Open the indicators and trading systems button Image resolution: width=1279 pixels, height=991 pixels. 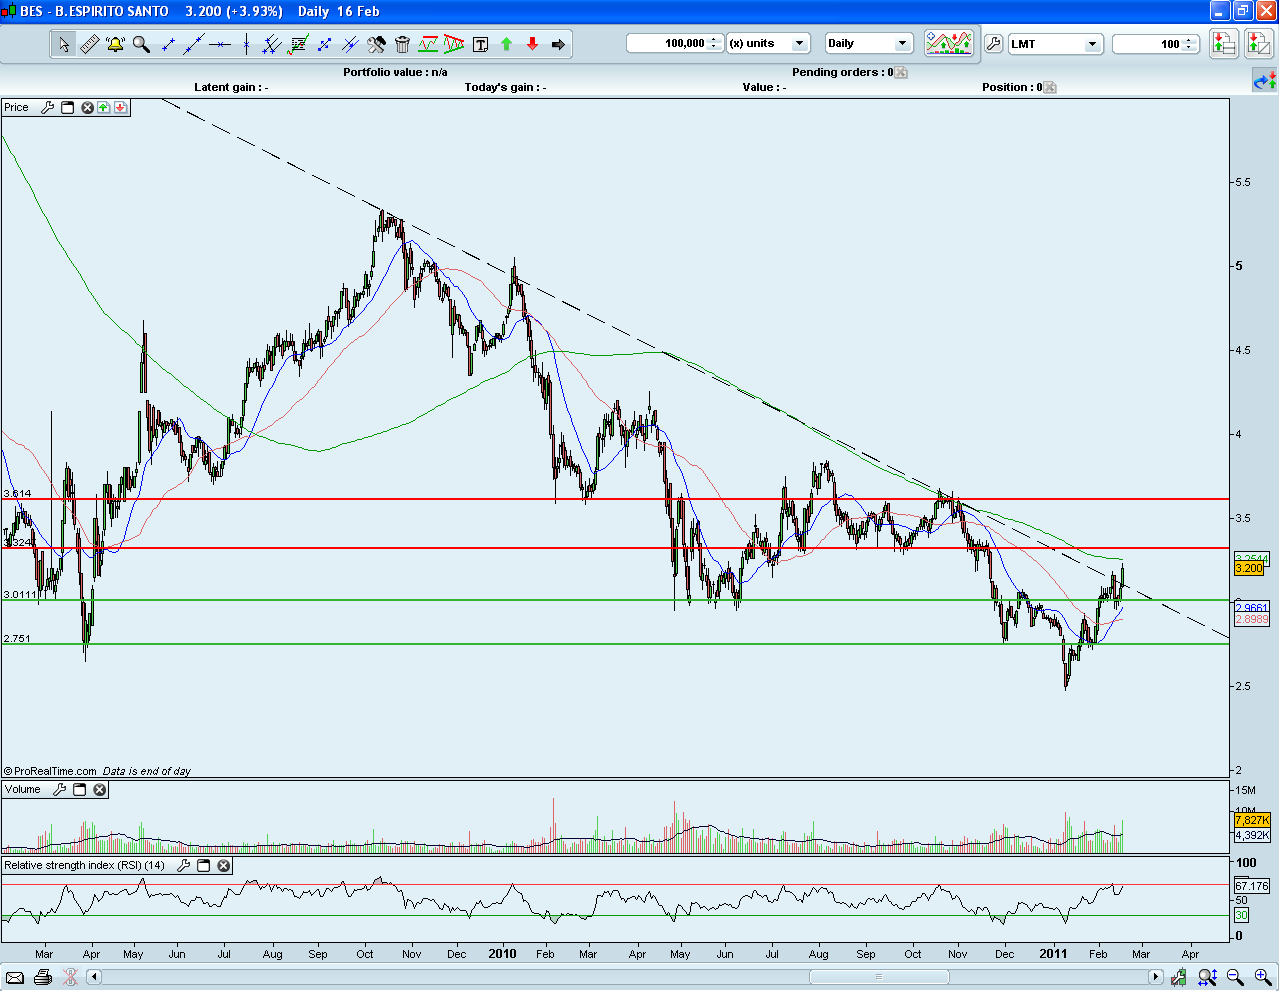(949, 43)
